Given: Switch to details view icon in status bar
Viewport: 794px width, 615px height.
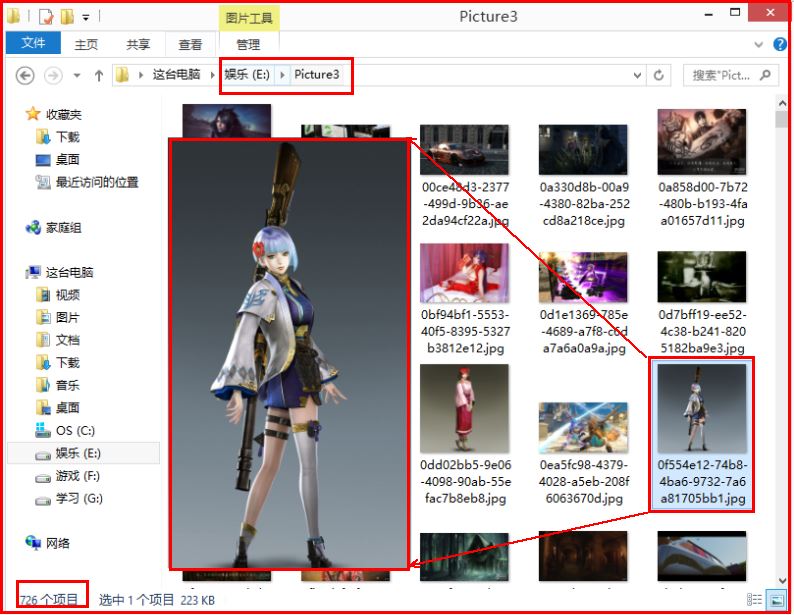Looking at the screenshot, I should [754, 600].
